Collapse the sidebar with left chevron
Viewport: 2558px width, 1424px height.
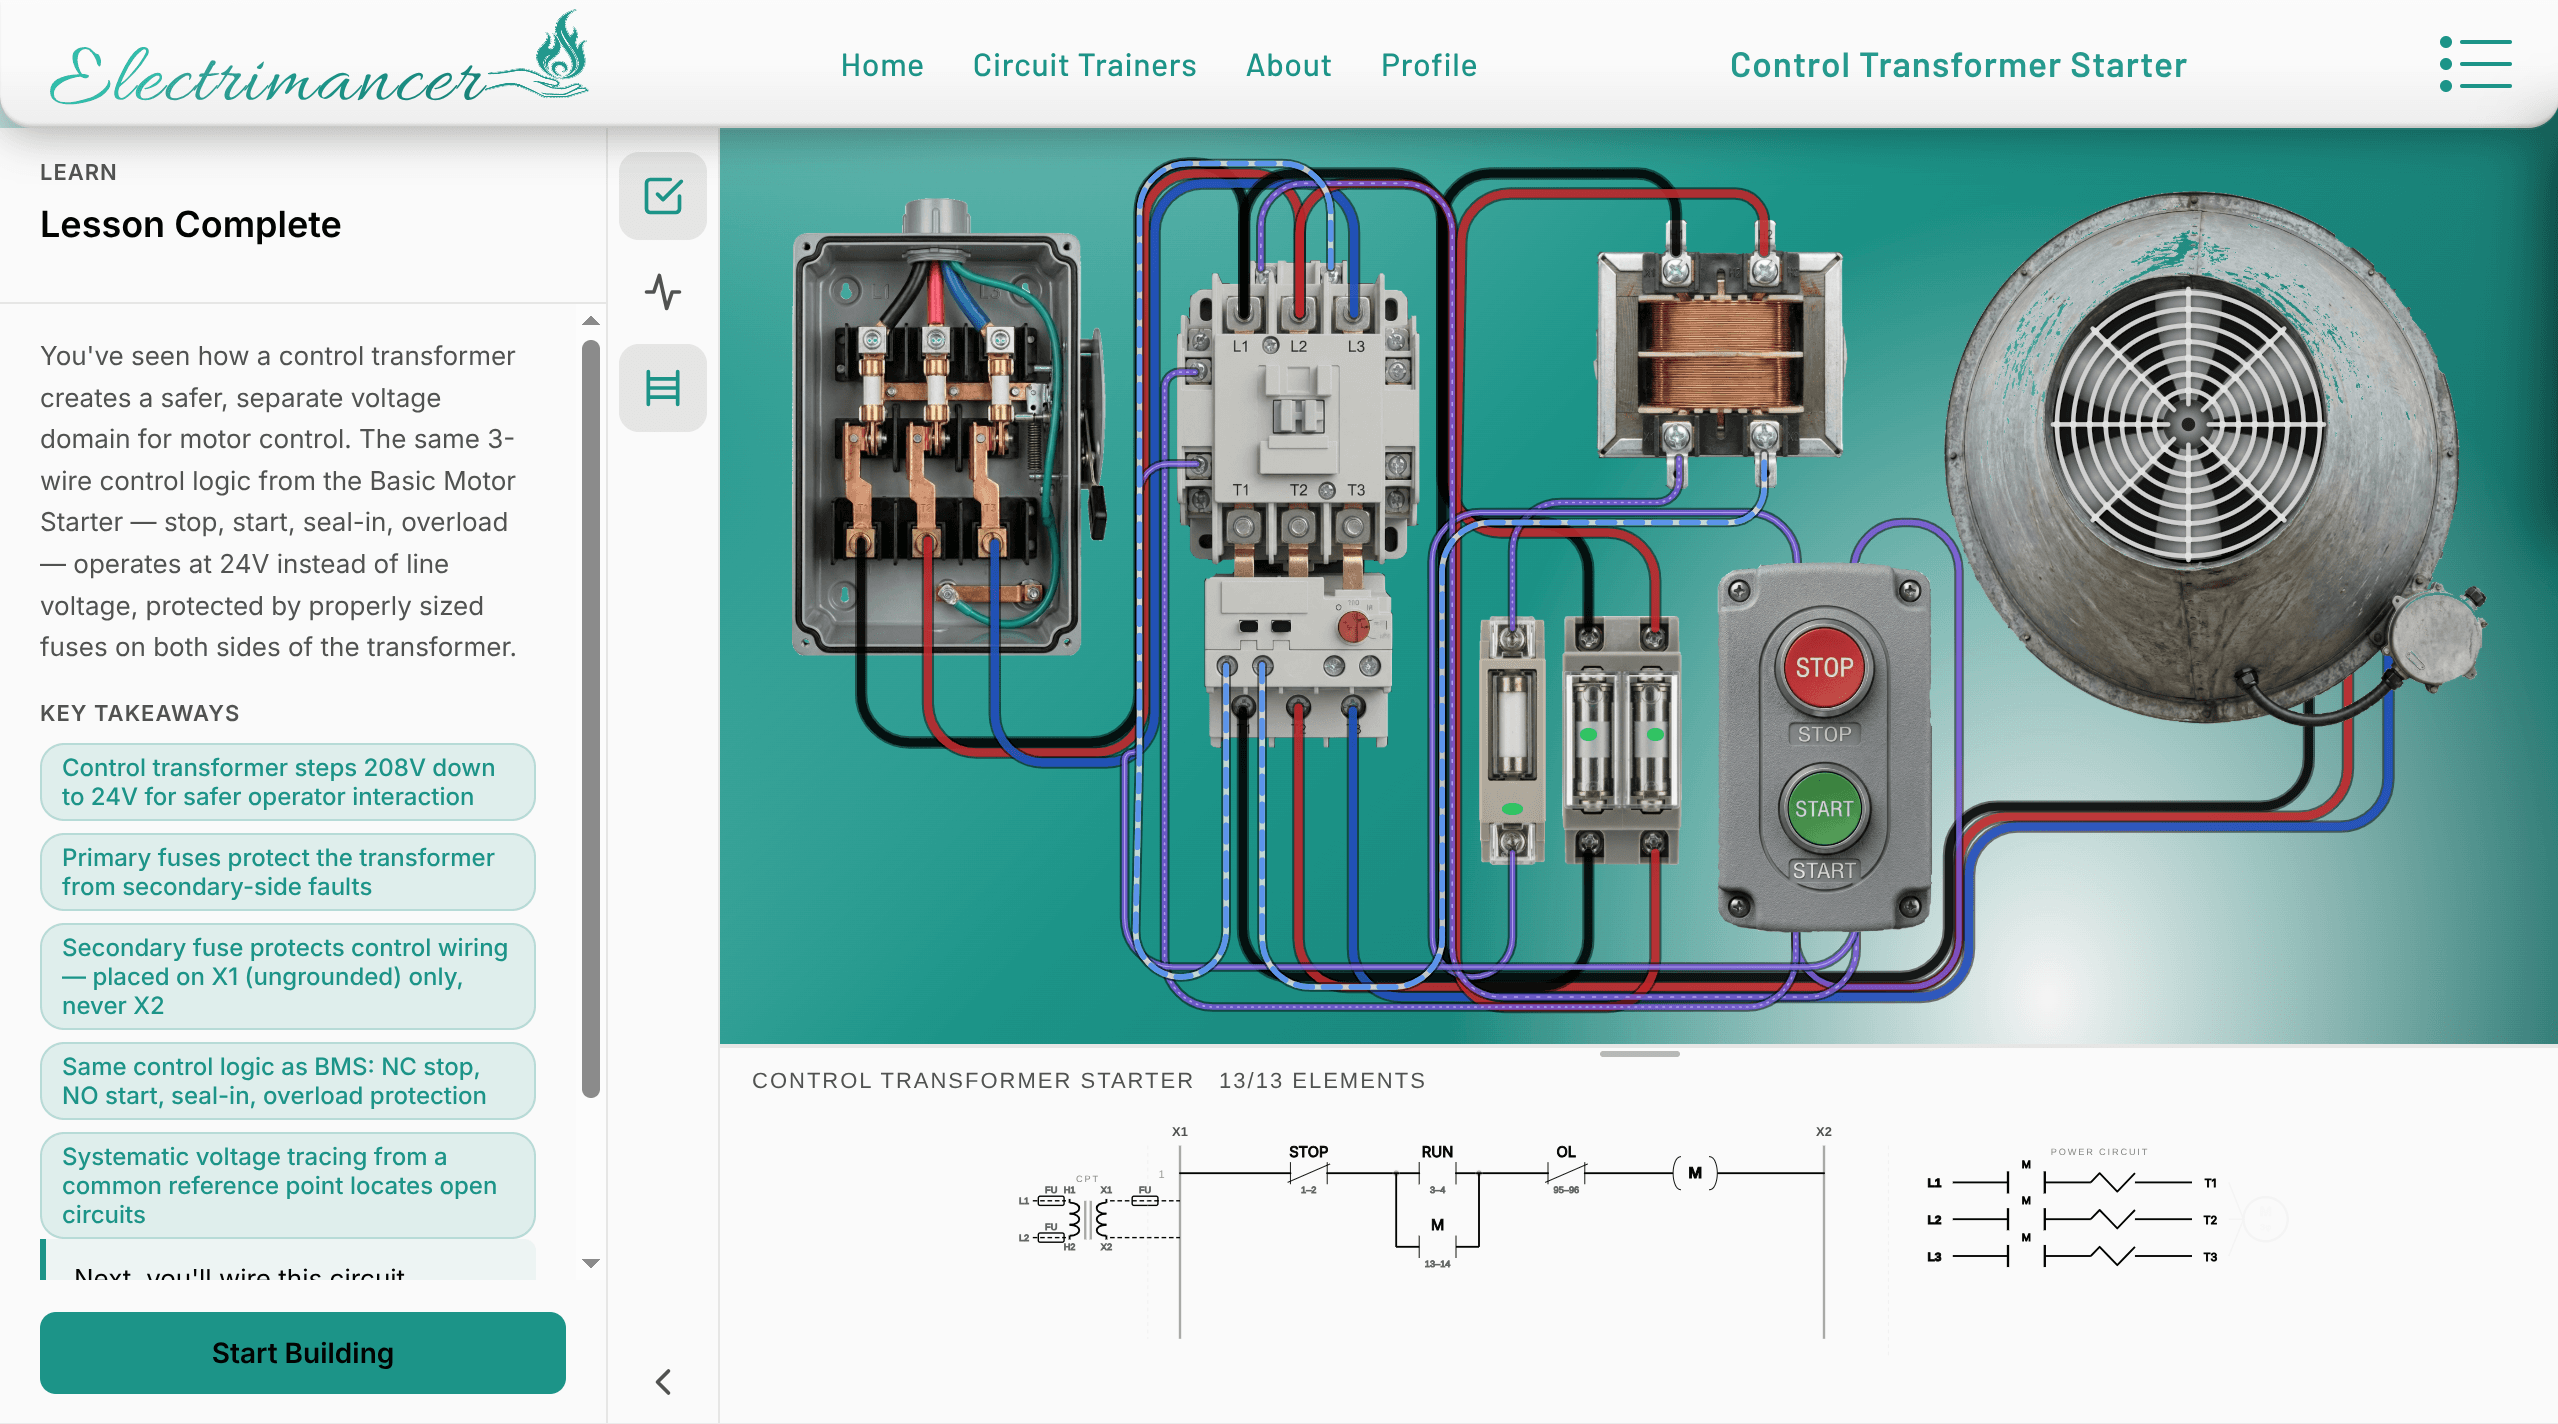coord(663,1381)
